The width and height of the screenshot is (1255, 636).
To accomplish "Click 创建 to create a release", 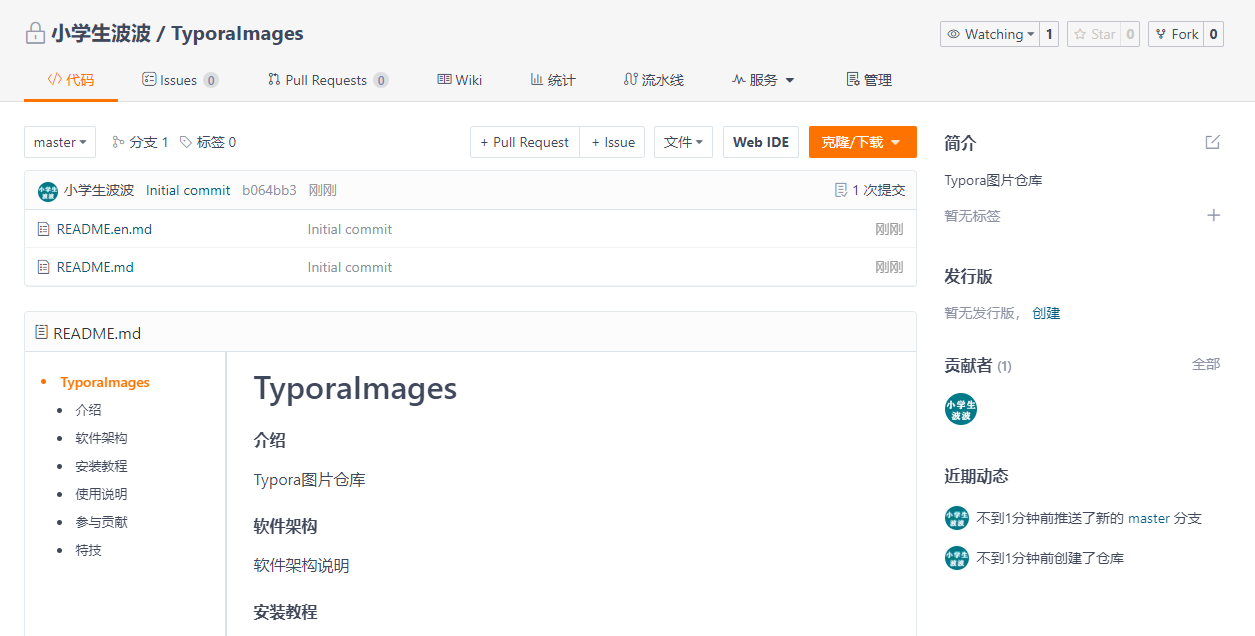I will (x=1046, y=313).
